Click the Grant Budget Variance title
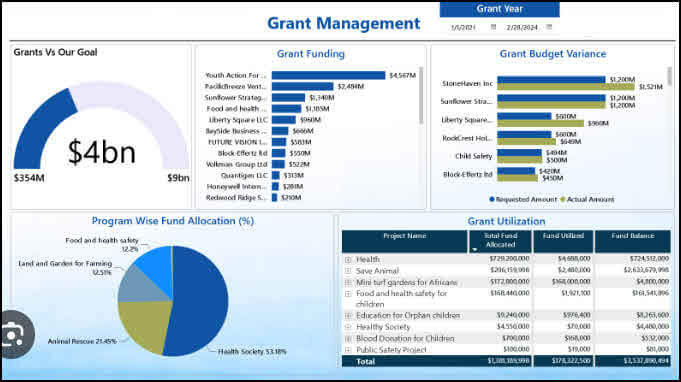This screenshot has width=681, height=382. pyautogui.click(x=552, y=54)
